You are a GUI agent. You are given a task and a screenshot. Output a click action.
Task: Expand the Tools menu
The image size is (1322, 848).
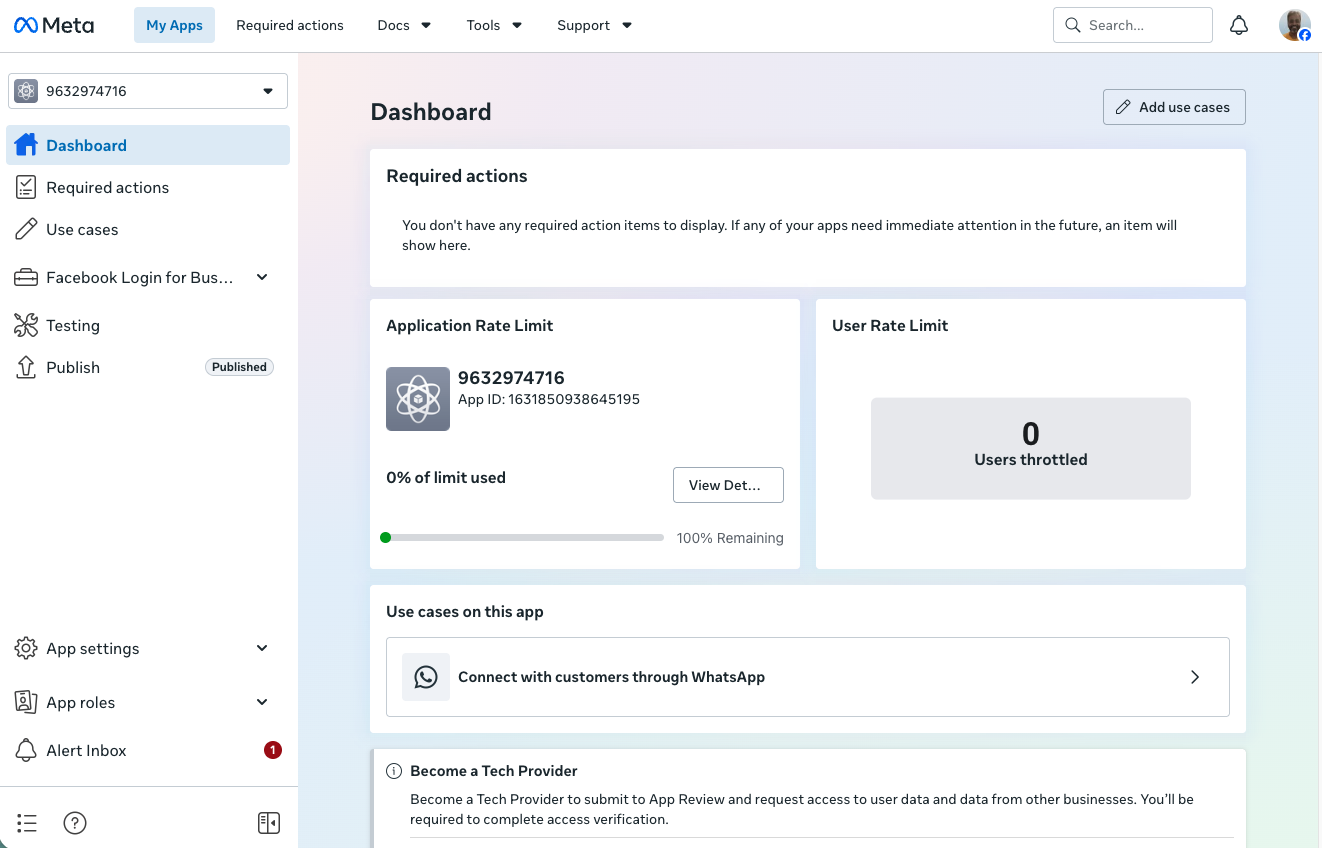point(494,25)
